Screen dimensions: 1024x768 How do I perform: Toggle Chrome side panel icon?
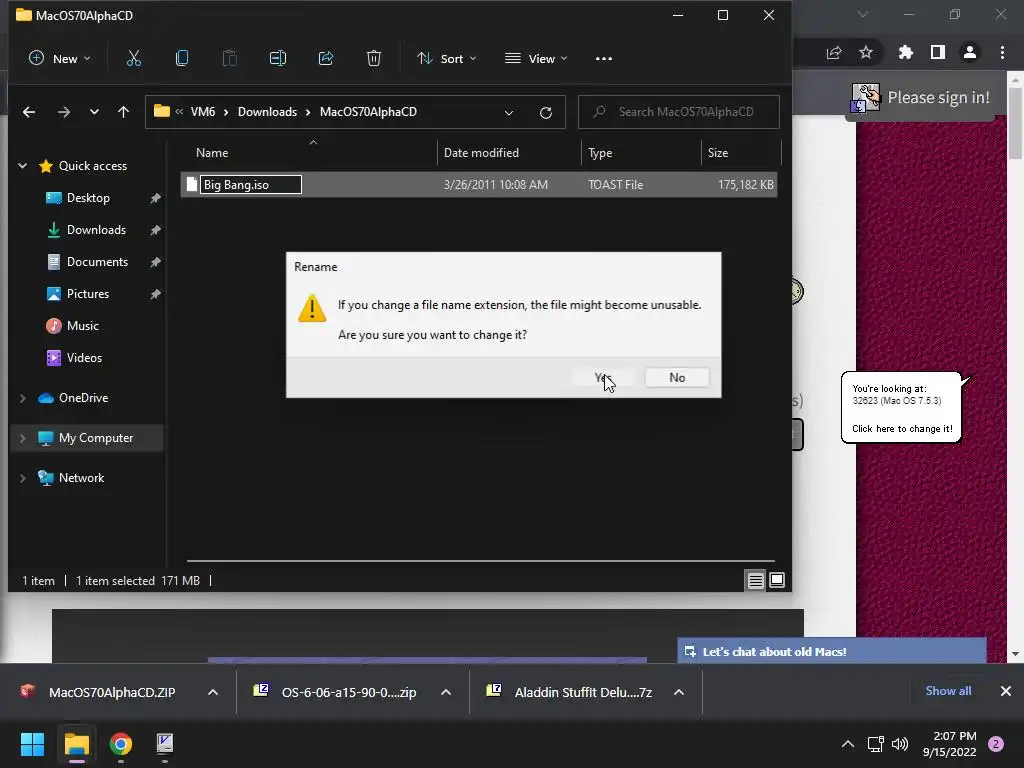(938, 52)
